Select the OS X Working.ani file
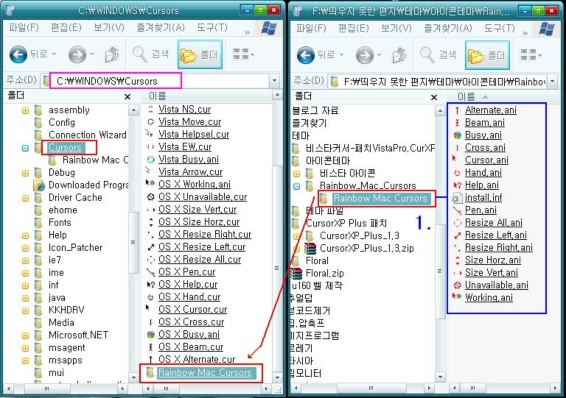Screen dimensions: 566x398 (x=194, y=184)
